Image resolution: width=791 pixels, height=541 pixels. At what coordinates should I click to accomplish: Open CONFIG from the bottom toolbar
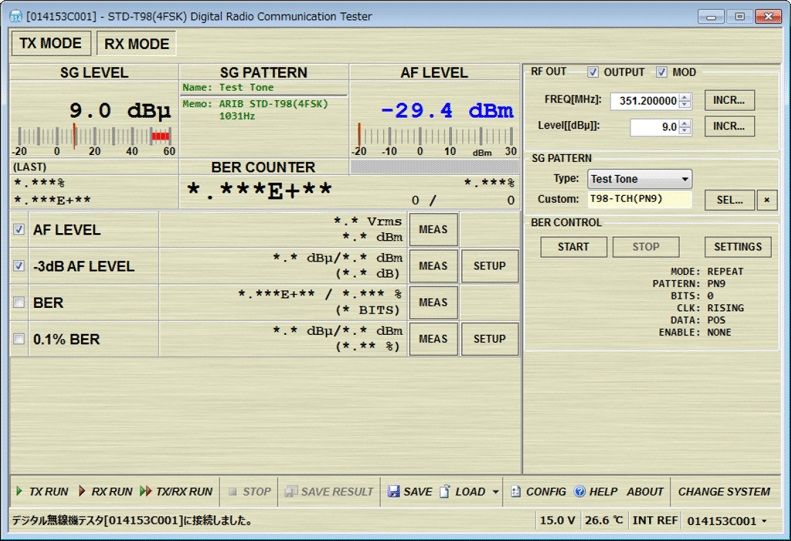coord(538,492)
